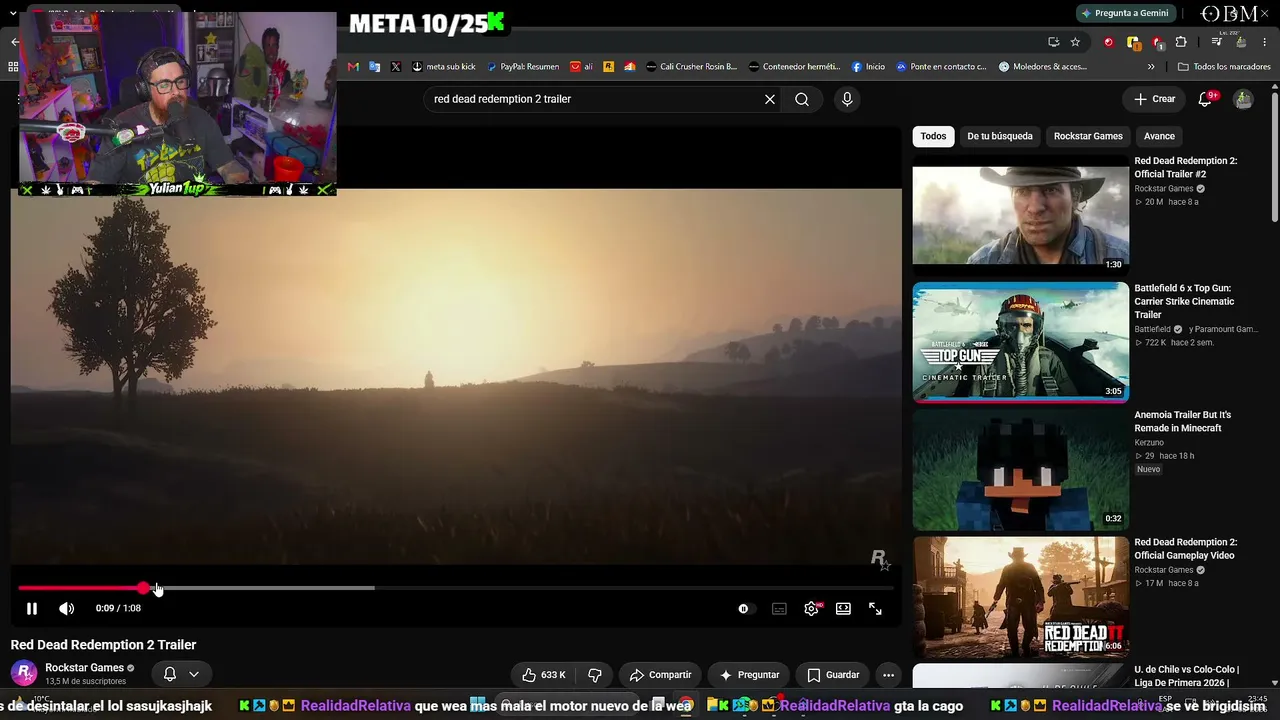The image size is (1280, 720).
Task: Open the browser extensions puzzle icon
Action: tap(1181, 42)
